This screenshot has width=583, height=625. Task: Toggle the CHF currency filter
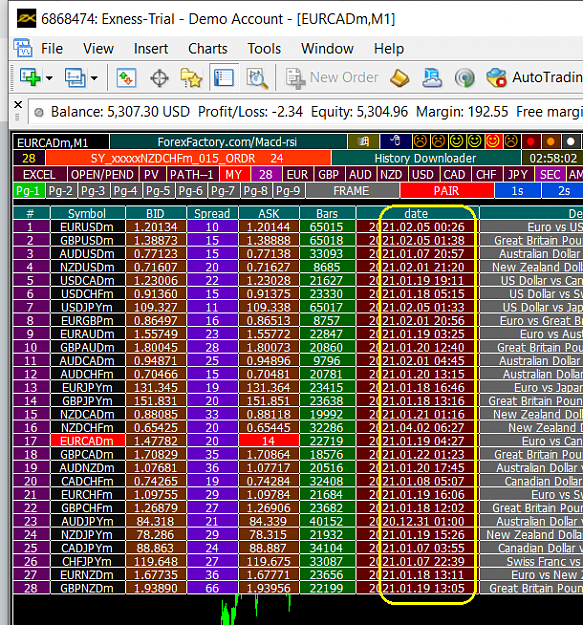click(486, 175)
